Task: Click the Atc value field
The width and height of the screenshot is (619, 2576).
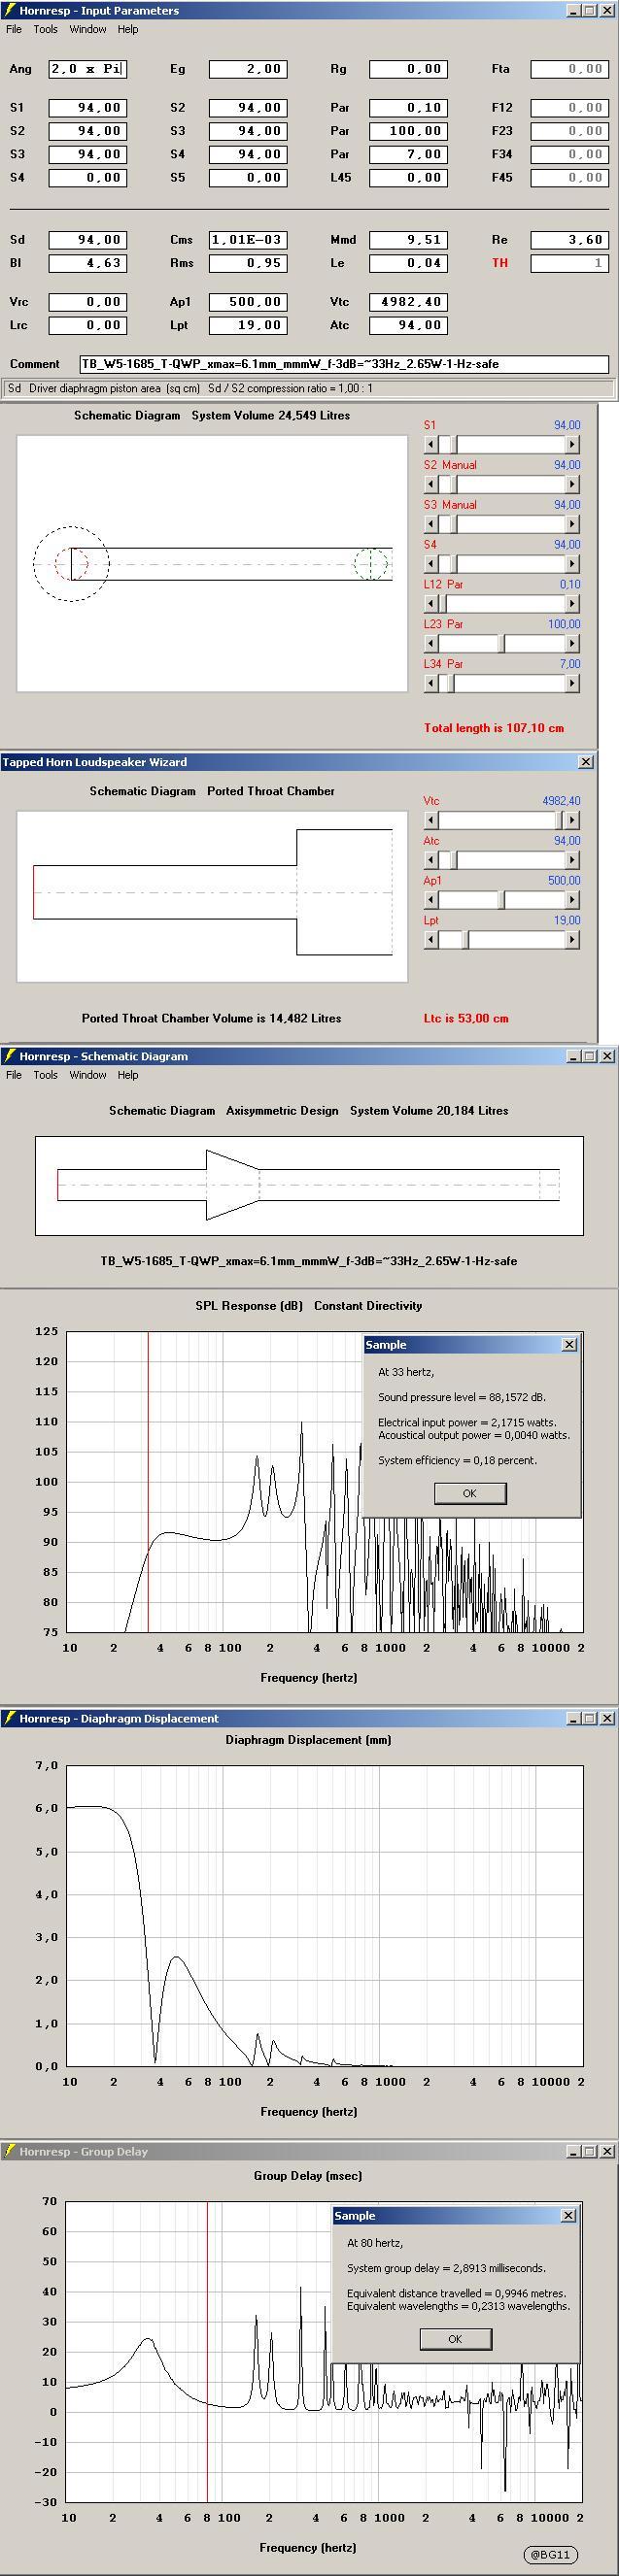Action: point(408,325)
